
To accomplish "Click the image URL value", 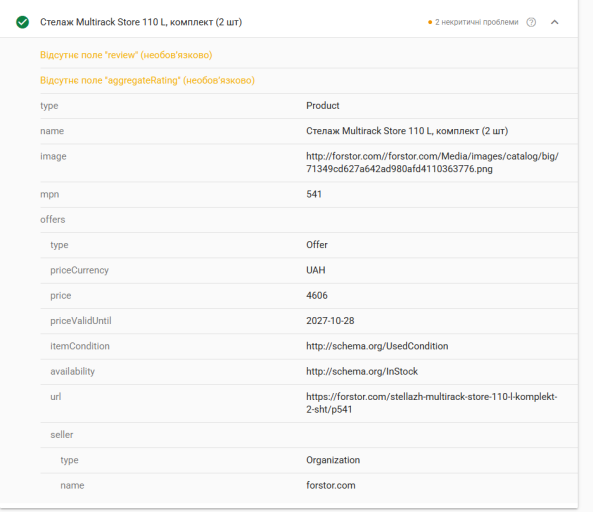I will [432, 162].
